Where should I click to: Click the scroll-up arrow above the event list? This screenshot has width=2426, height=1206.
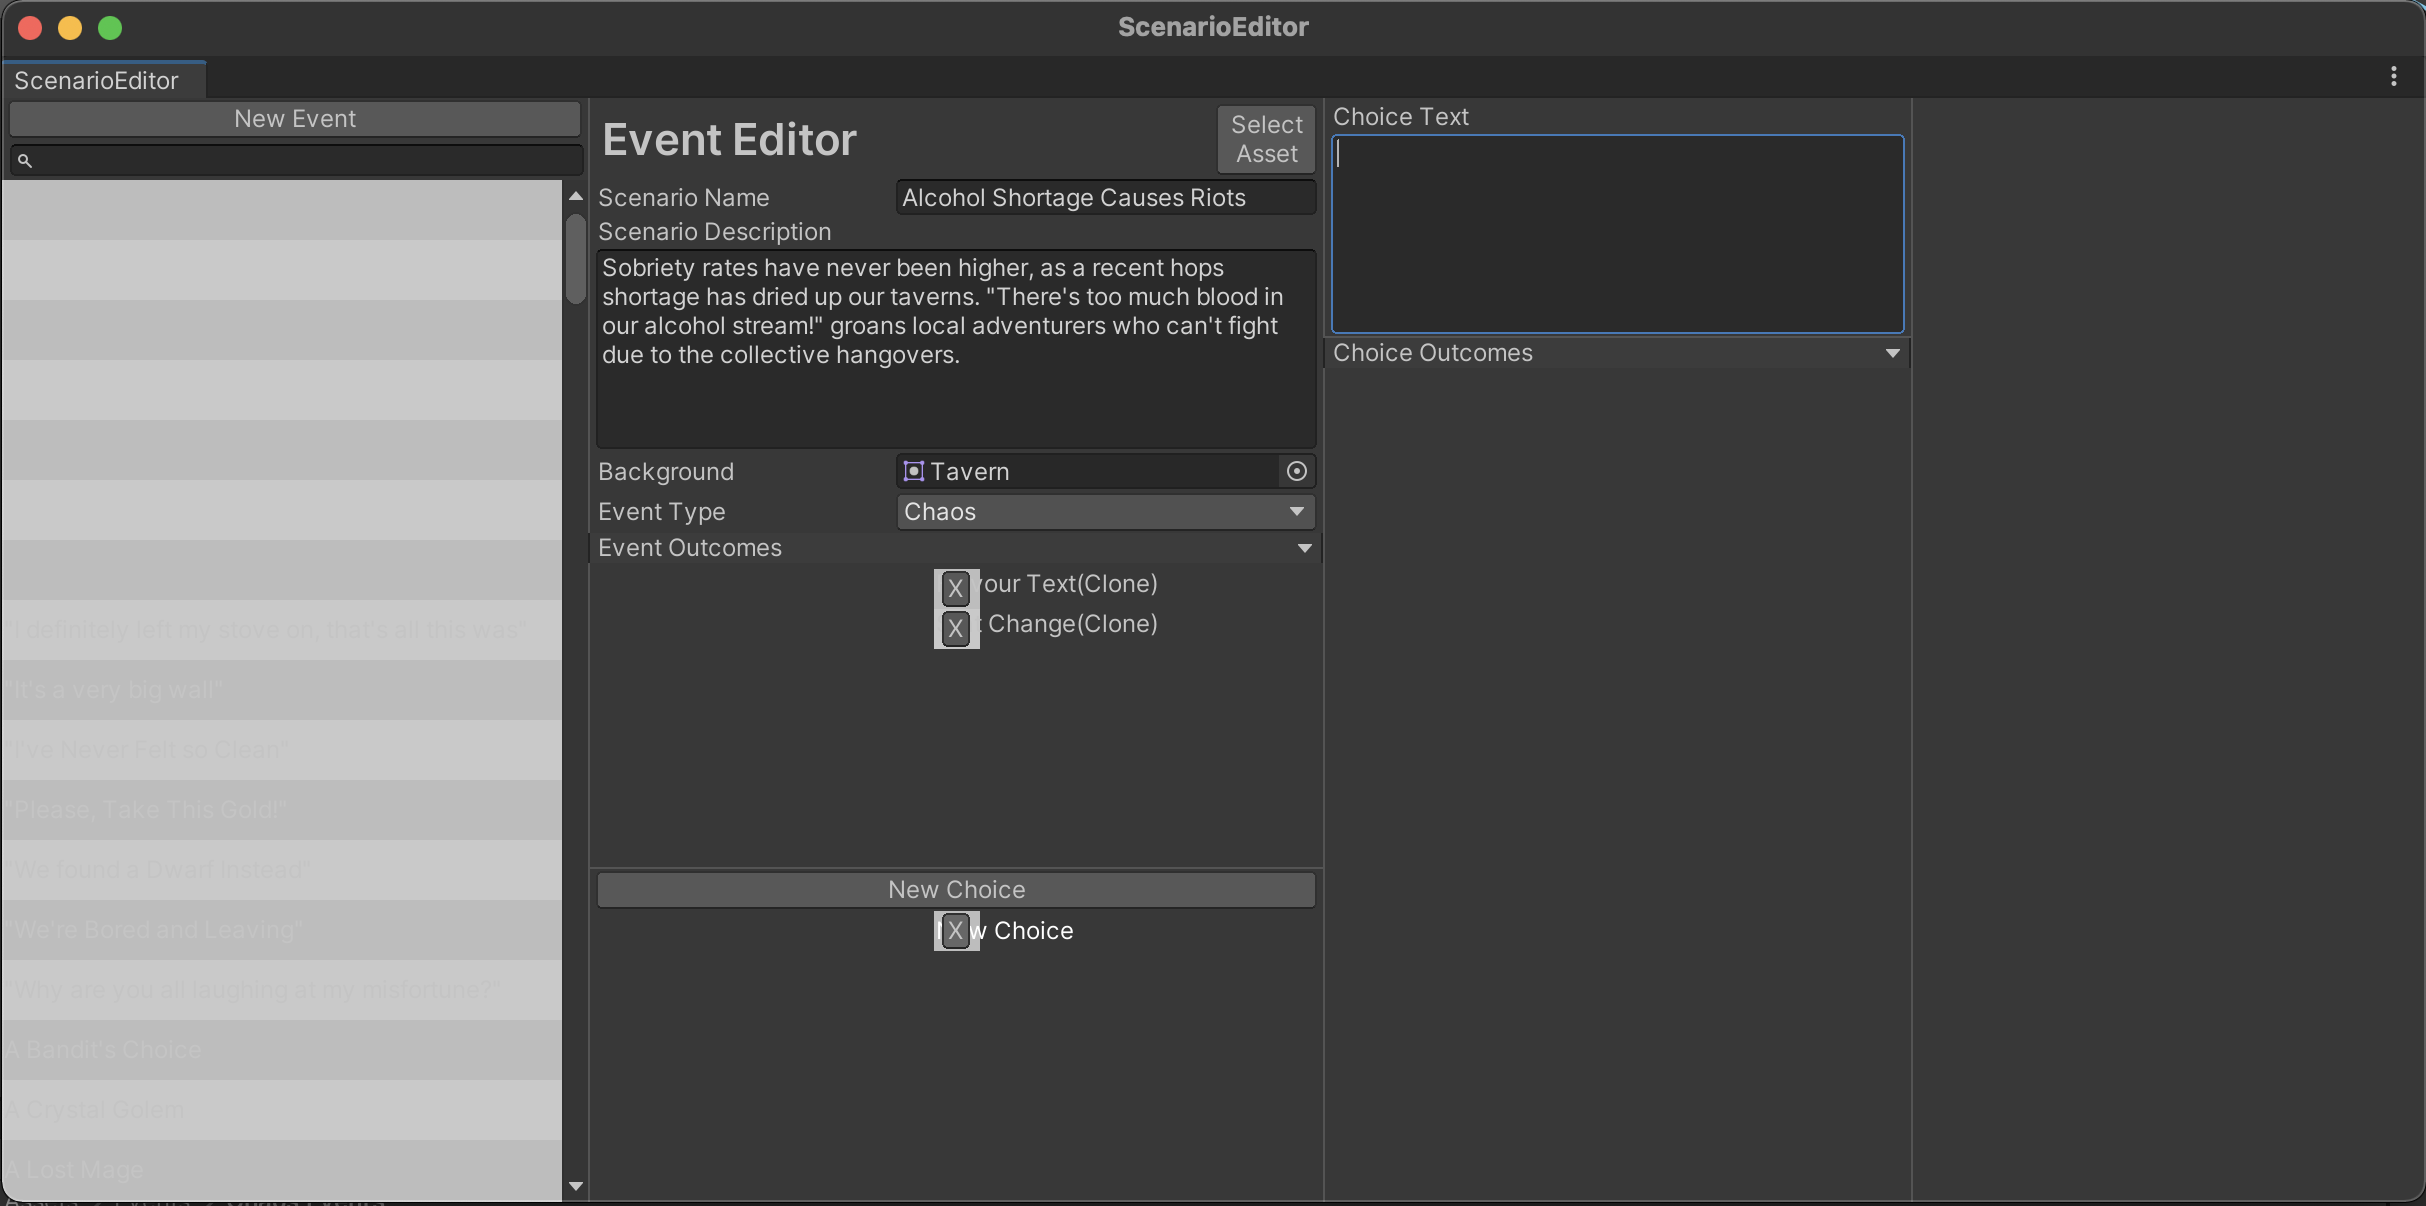pyautogui.click(x=575, y=196)
